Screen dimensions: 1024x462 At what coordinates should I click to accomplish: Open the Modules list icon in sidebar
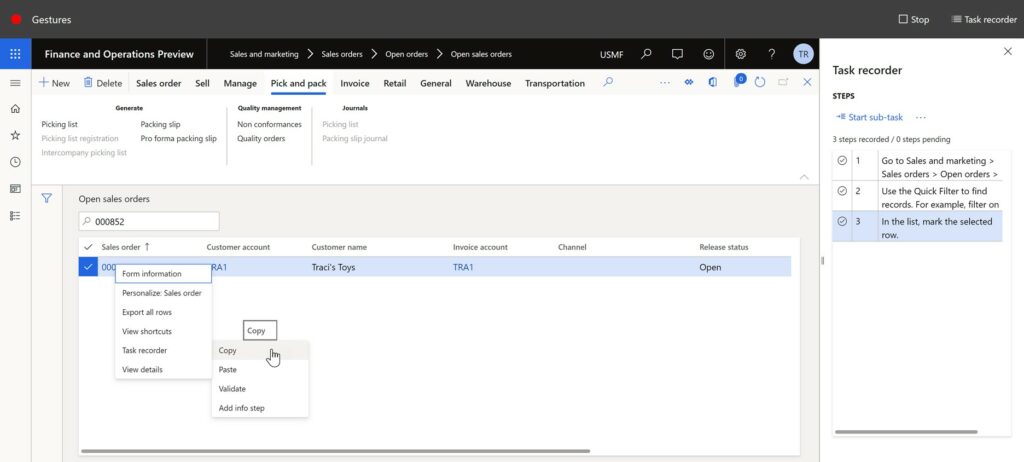pos(16,216)
